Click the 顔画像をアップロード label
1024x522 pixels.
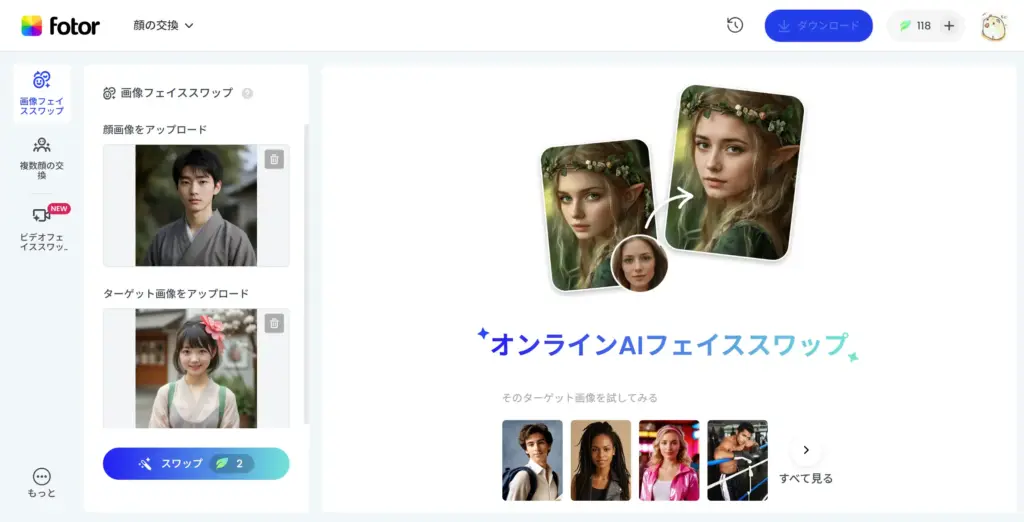[x=155, y=129]
